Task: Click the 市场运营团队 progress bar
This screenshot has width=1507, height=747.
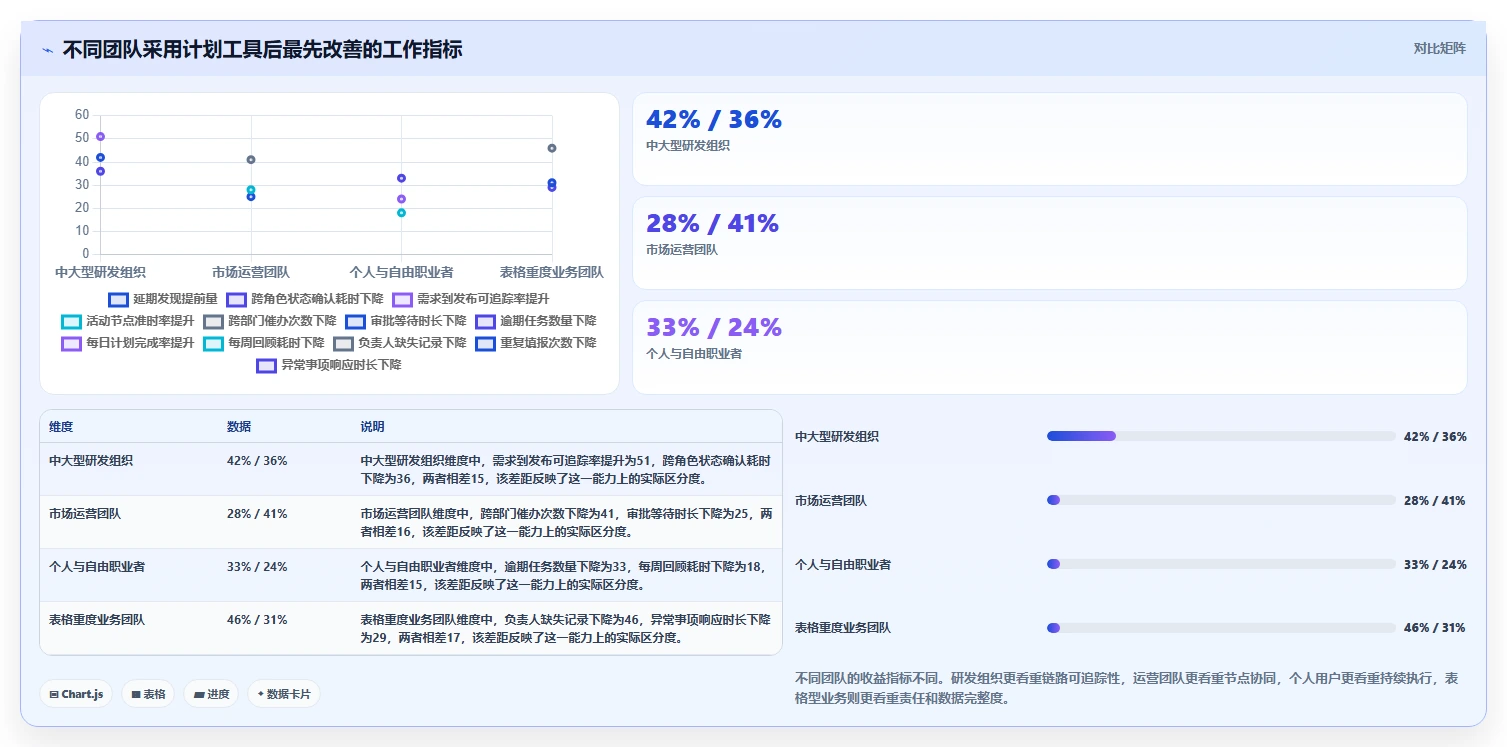Action: point(1221,500)
